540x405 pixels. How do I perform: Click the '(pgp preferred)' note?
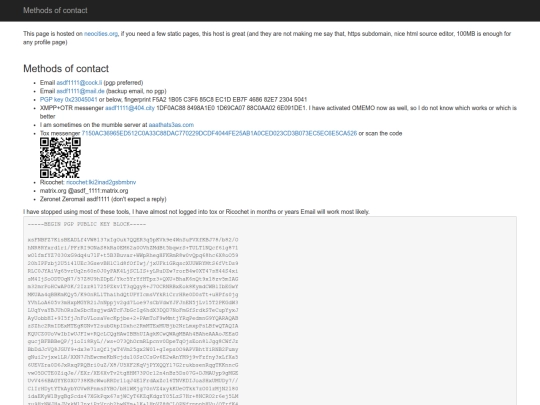coord(123,83)
